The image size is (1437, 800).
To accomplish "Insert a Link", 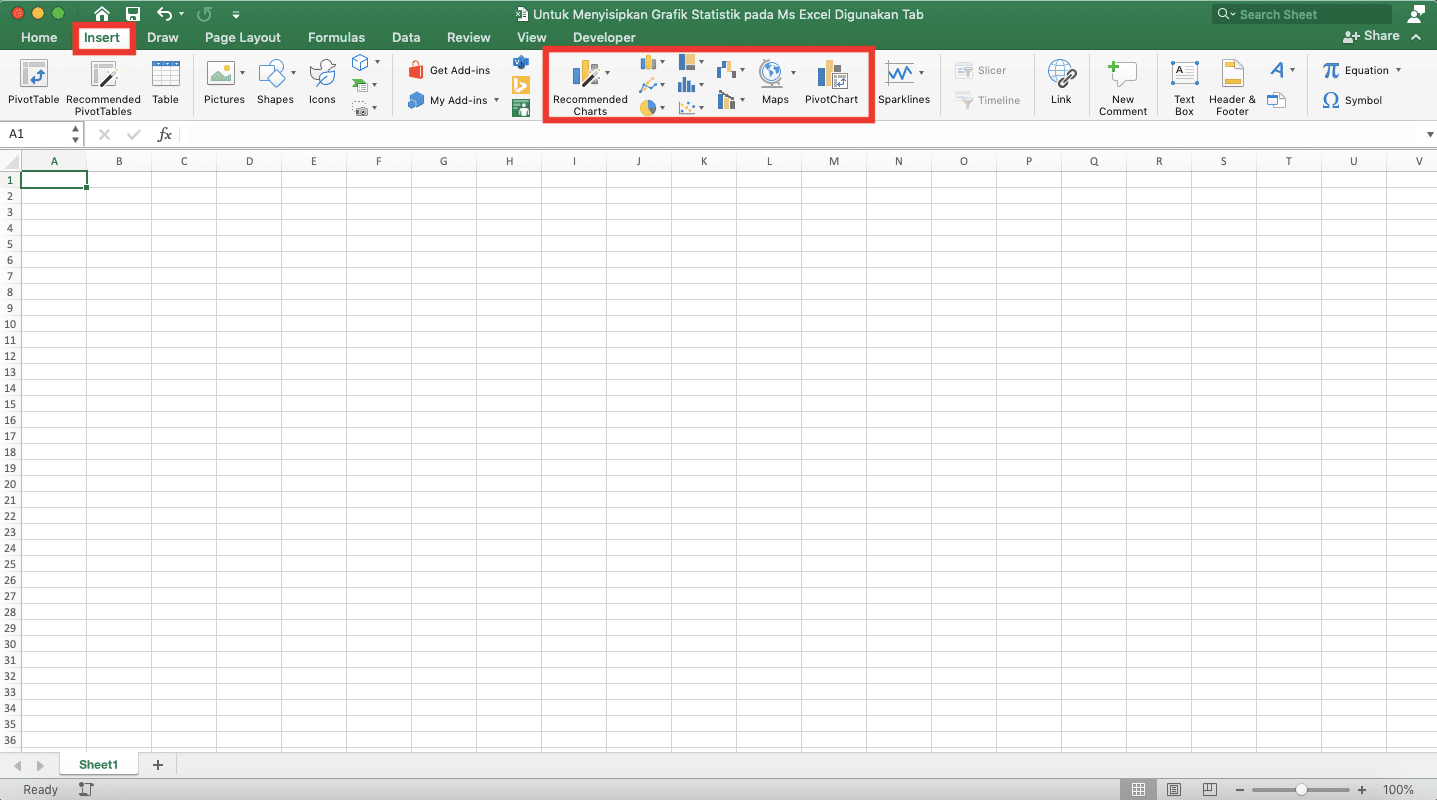I will (x=1061, y=82).
